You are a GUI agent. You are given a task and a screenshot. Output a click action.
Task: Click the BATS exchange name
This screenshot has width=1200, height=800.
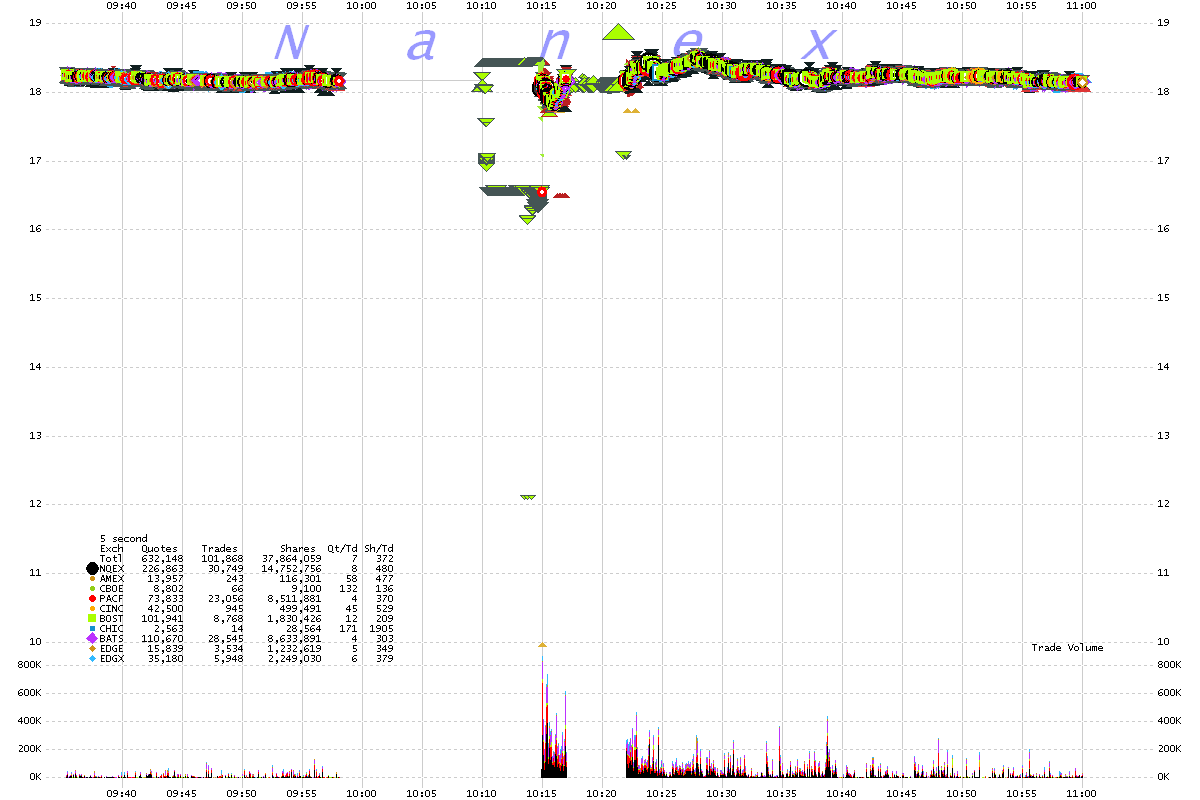click(x=112, y=639)
